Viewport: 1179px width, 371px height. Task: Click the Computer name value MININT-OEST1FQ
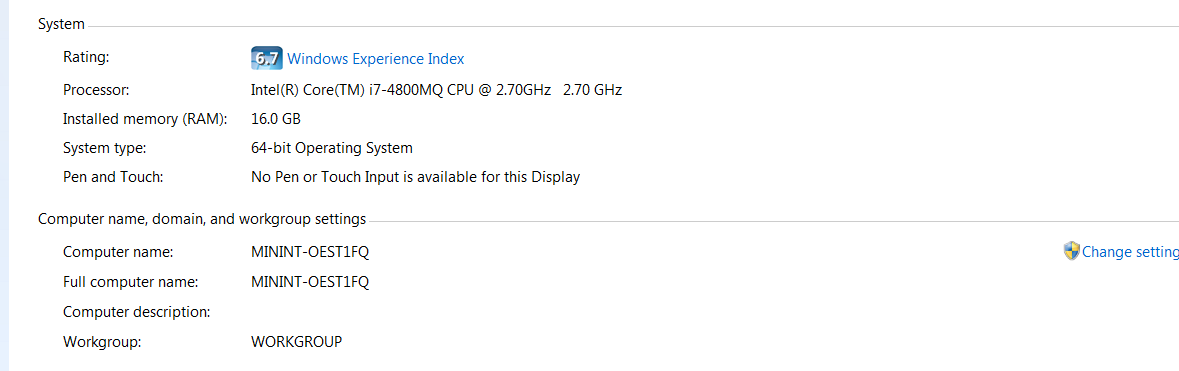coord(310,252)
